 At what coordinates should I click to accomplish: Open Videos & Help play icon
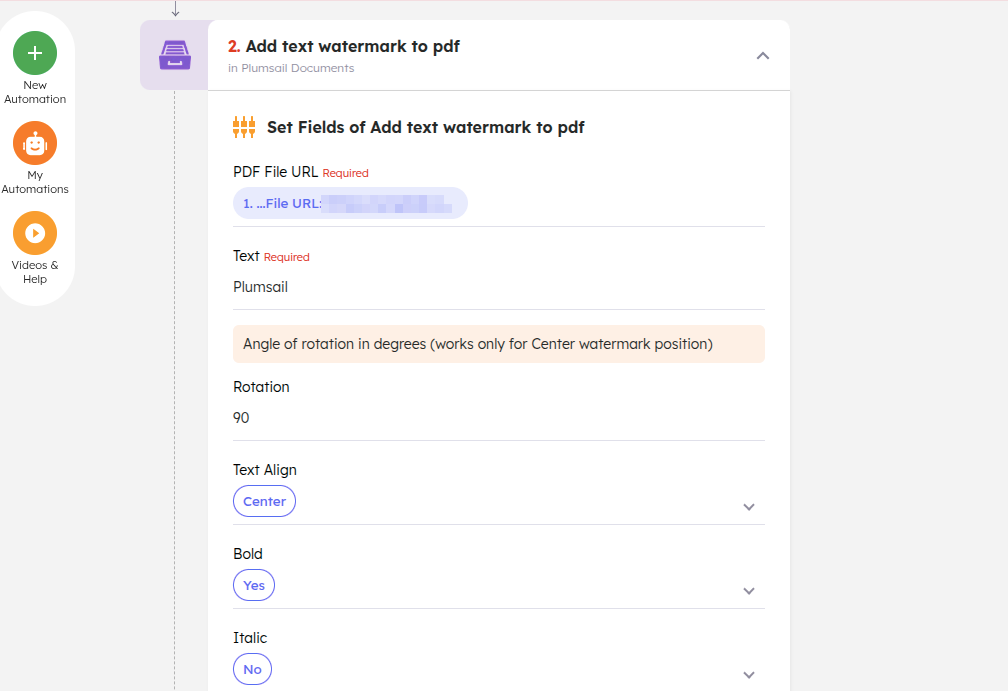point(35,233)
